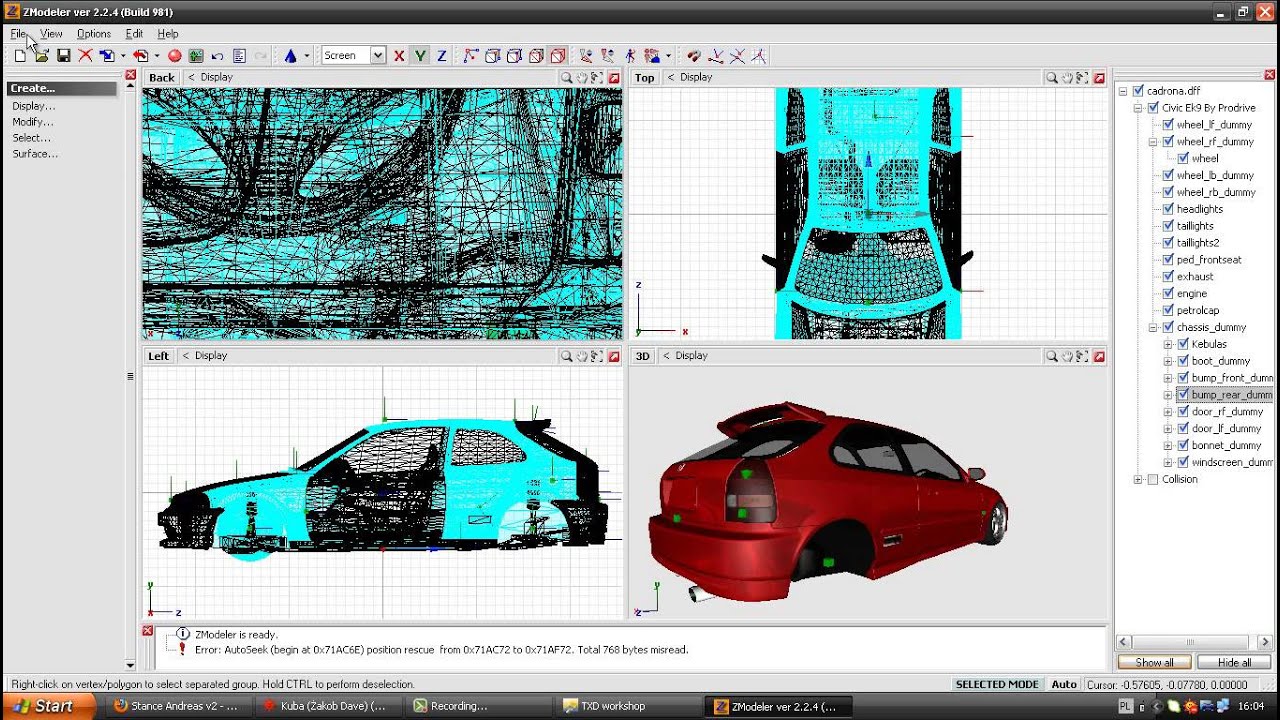
Task: Zoom the Back viewport with magnifier icon
Action: point(566,77)
